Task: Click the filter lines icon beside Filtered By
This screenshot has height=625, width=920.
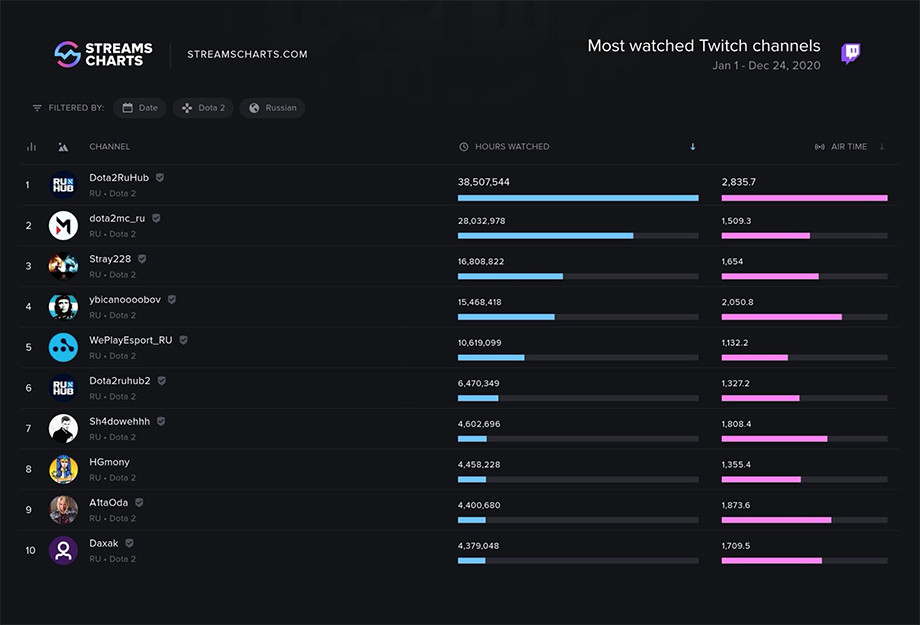Action: (x=37, y=108)
